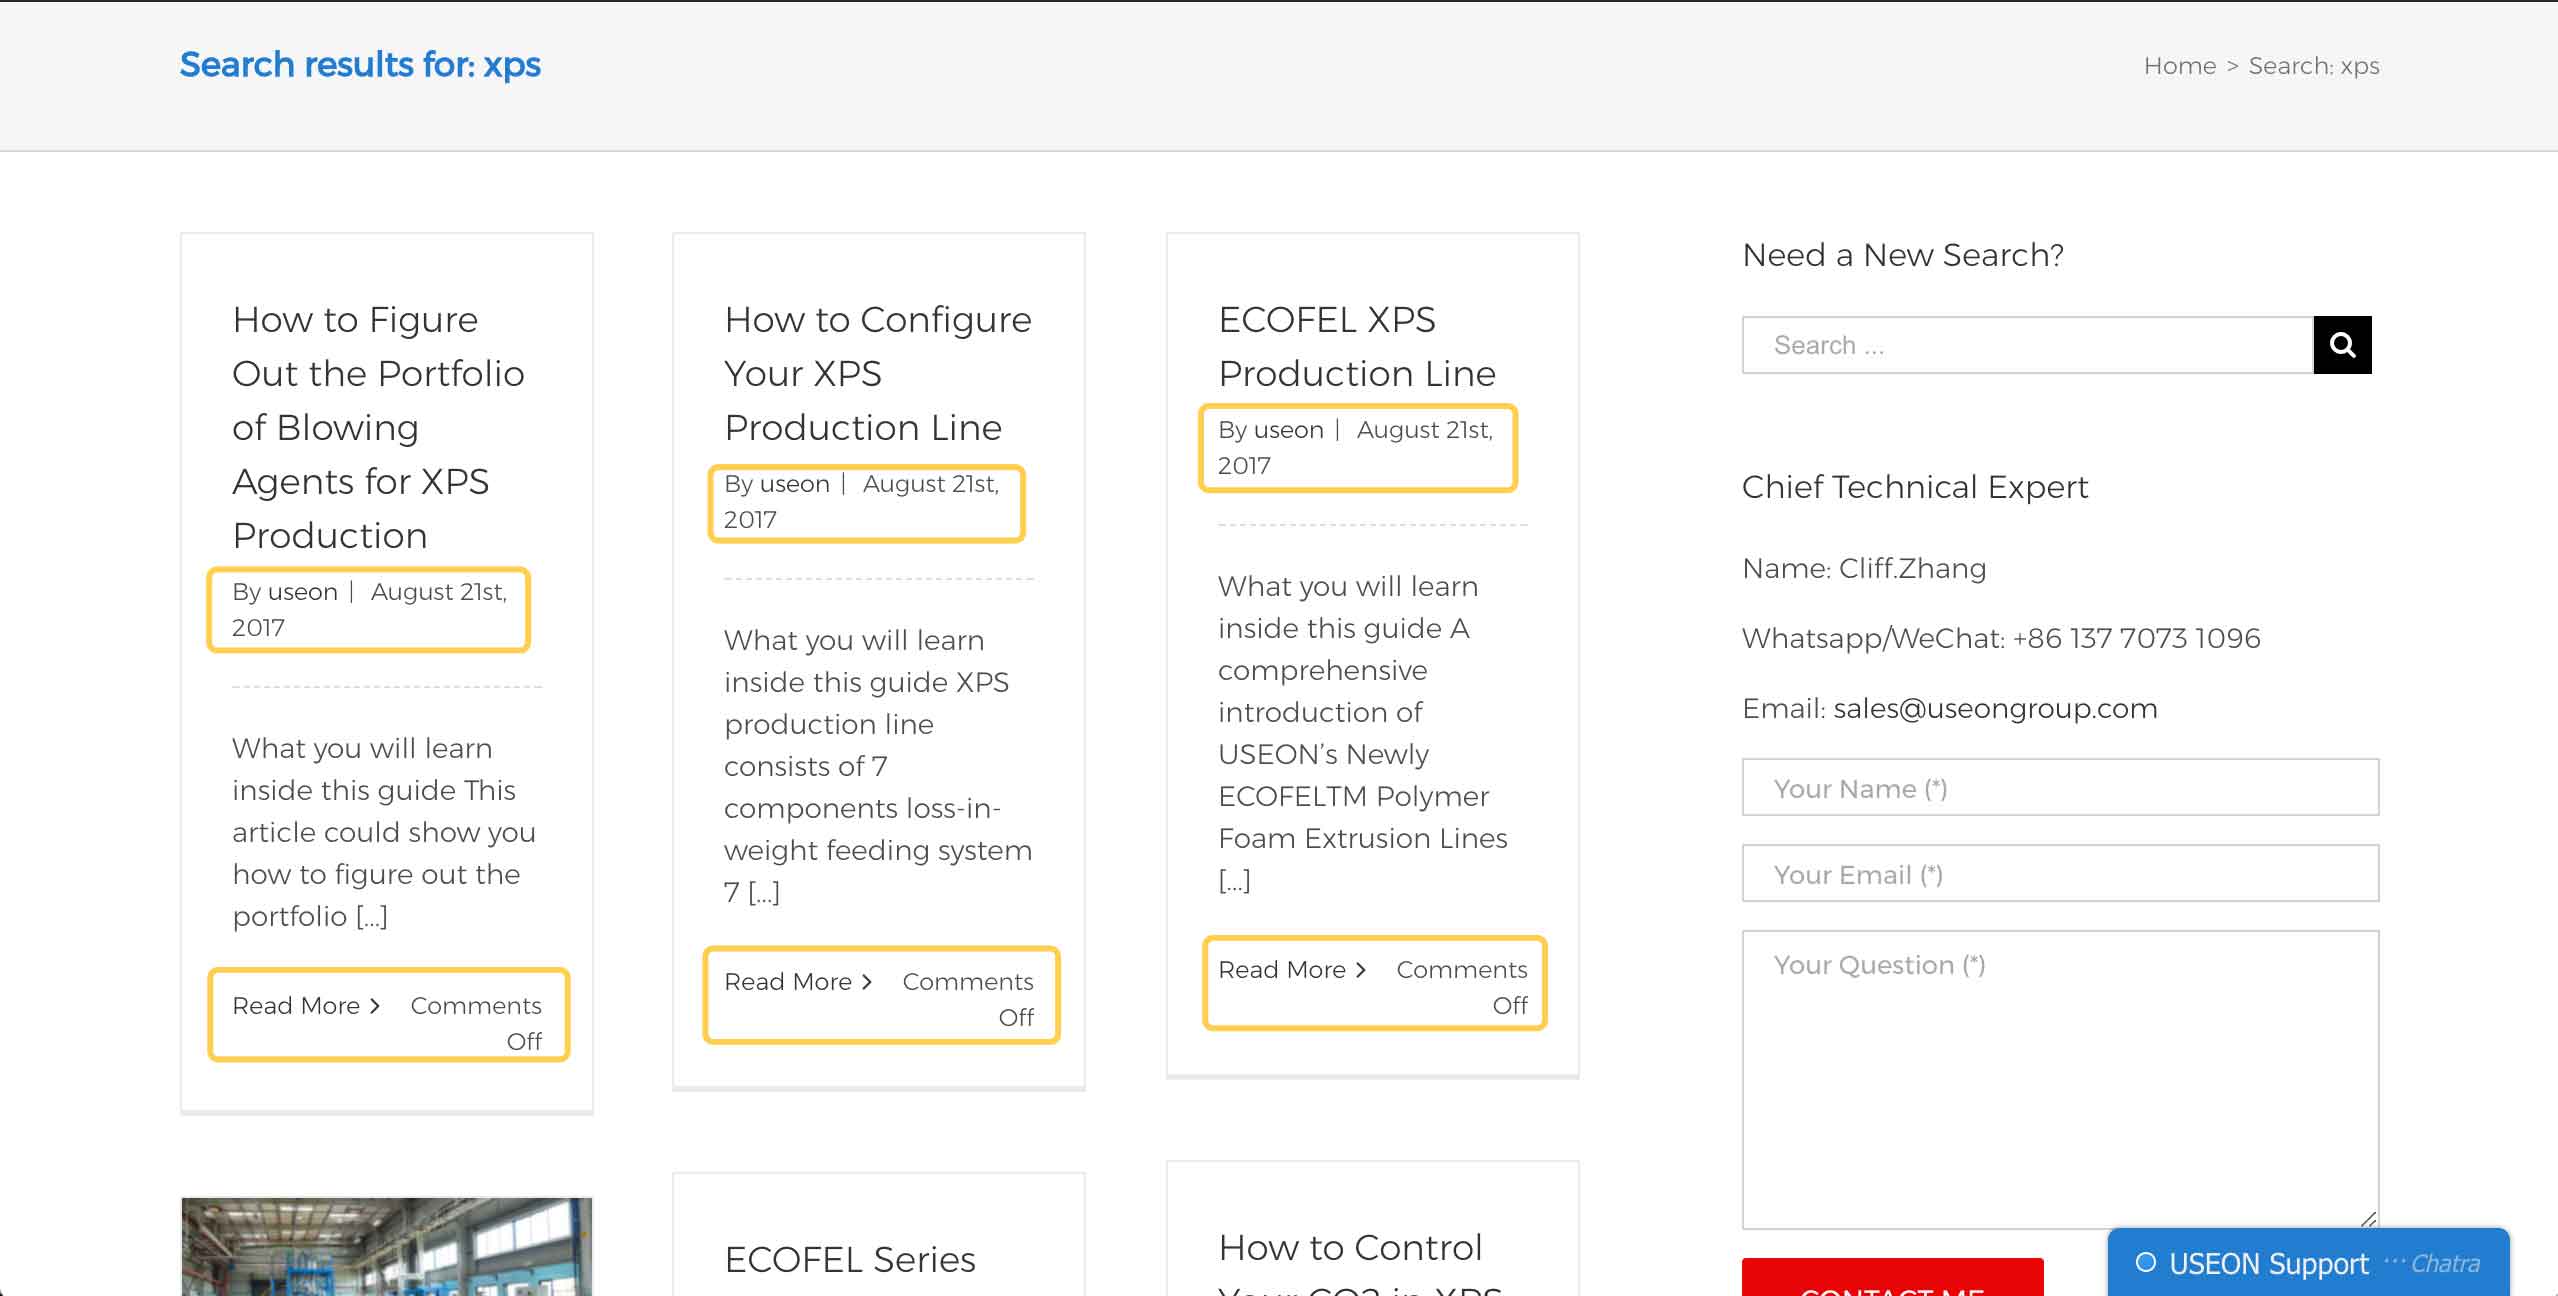Click Read More under Configure Your XPS article
The image size is (2558, 1296).
[x=798, y=981]
